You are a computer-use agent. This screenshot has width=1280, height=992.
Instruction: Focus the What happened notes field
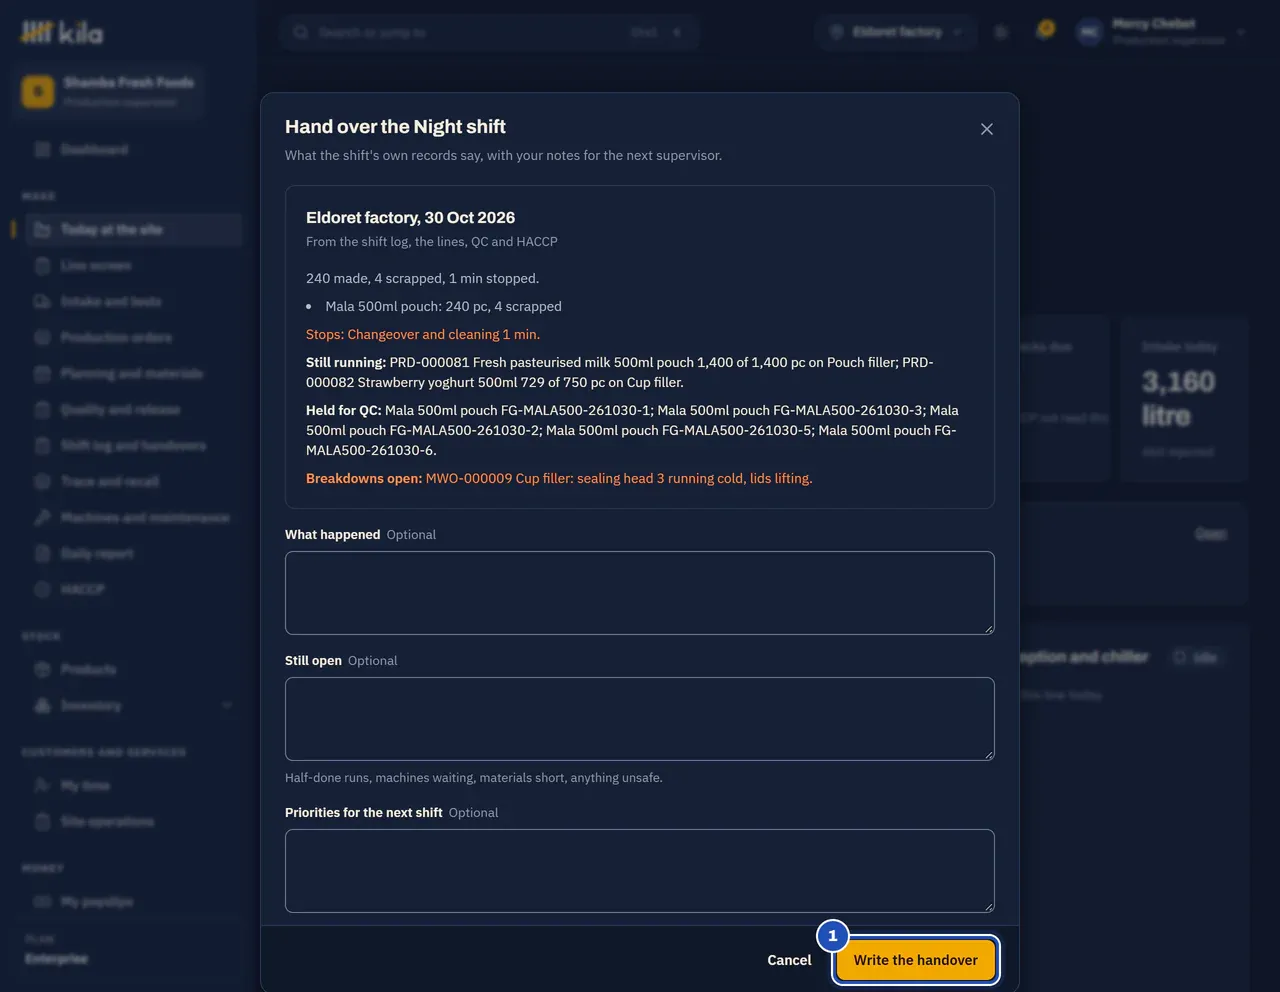click(x=640, y=593)
